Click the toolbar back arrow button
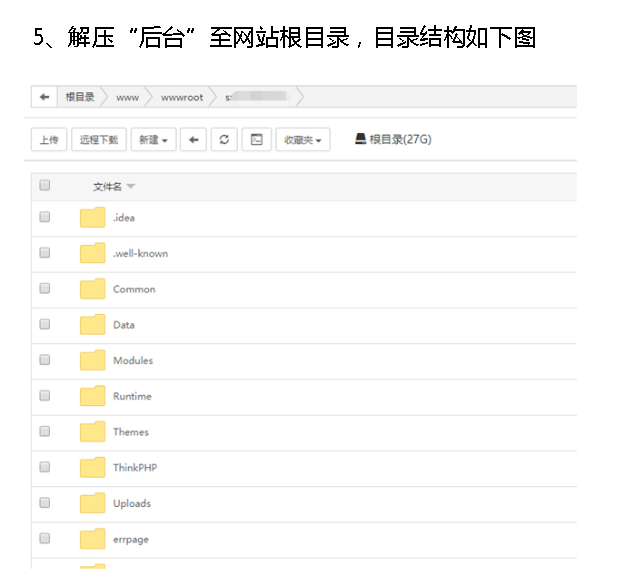 (193, 140)
